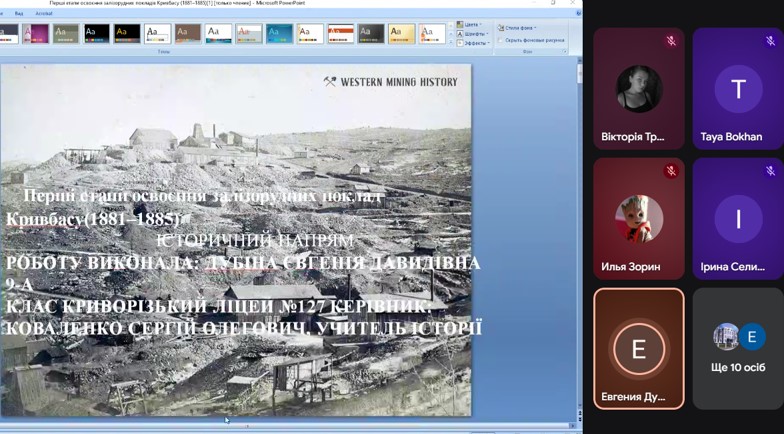Click muted microphone icon on Taya Bokhan's tile

(x=770, y=41)
